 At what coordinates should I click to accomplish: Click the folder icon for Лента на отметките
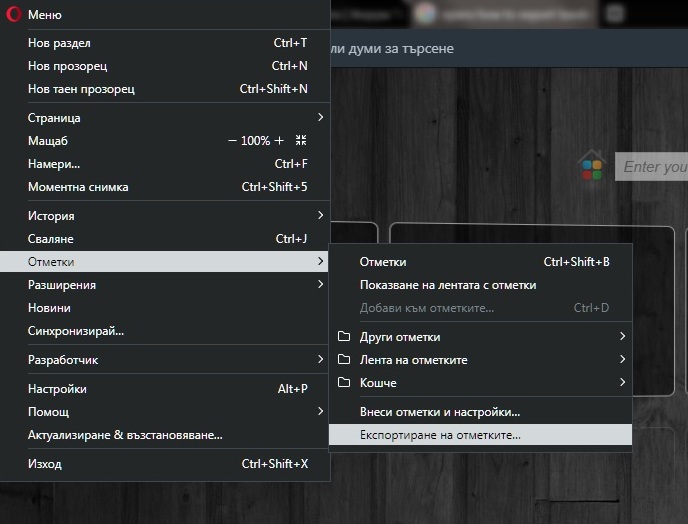click(344, 360)
